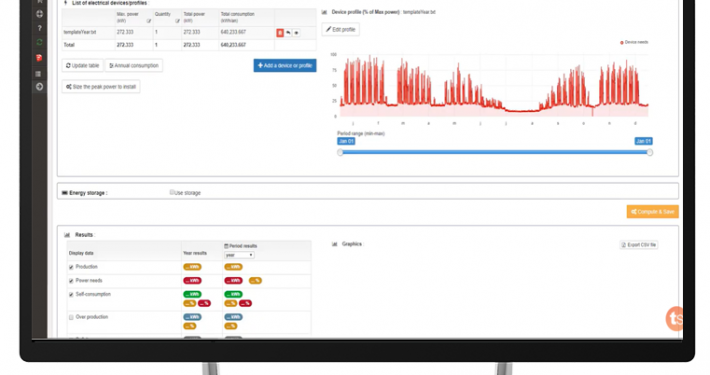Click the red delete icon for templateYear.txt
This screenshot has height=375, width=710.
pyautogui.click(x=280, y=33)
